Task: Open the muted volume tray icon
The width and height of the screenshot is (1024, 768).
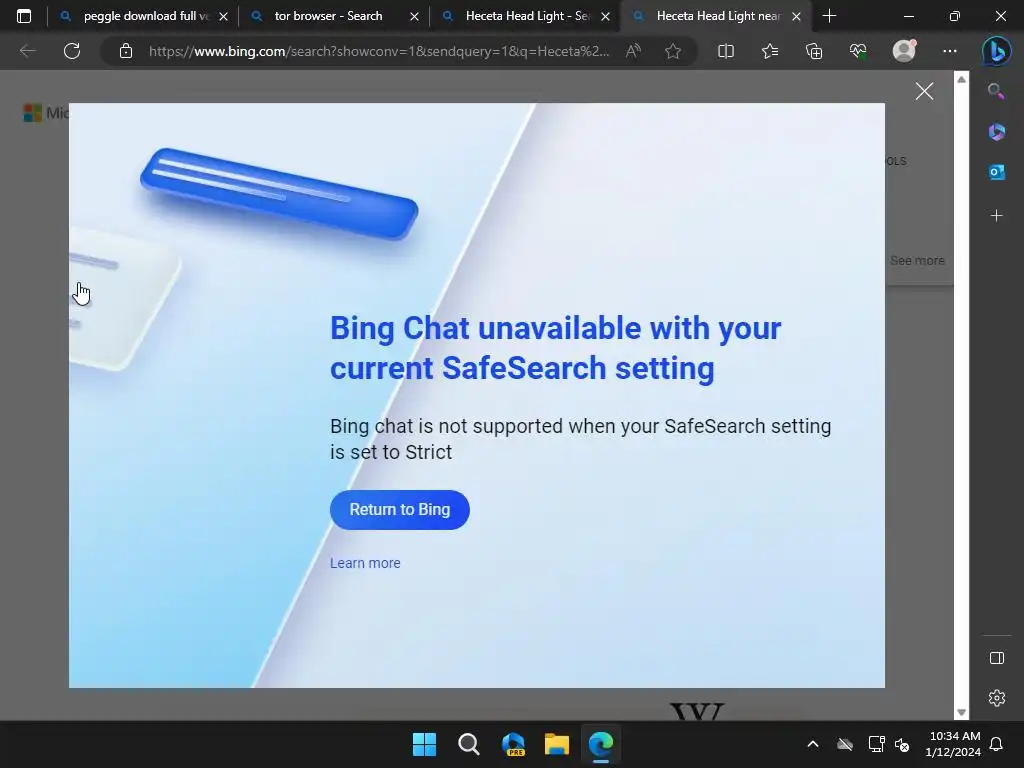Action: [x=902, y=744]
